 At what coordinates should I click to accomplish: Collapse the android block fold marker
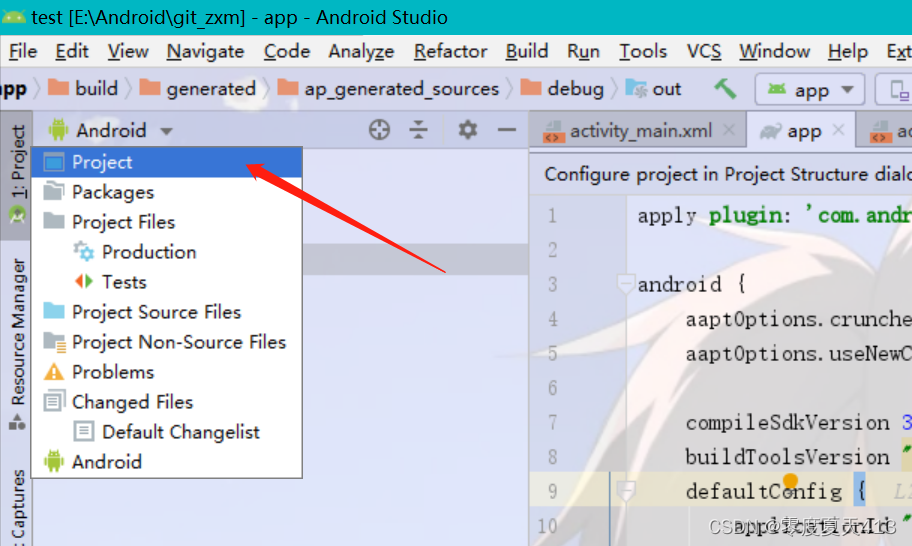(625, 284)
